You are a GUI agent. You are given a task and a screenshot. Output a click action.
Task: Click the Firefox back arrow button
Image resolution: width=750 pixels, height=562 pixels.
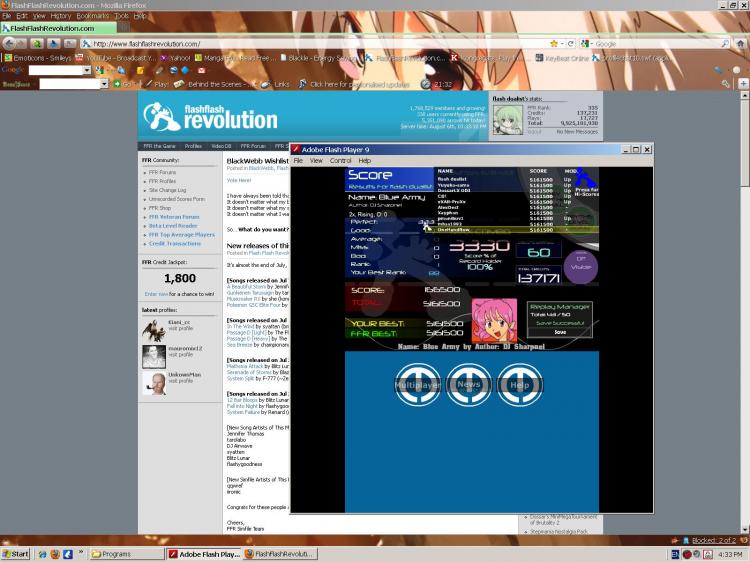pos(9,44)
